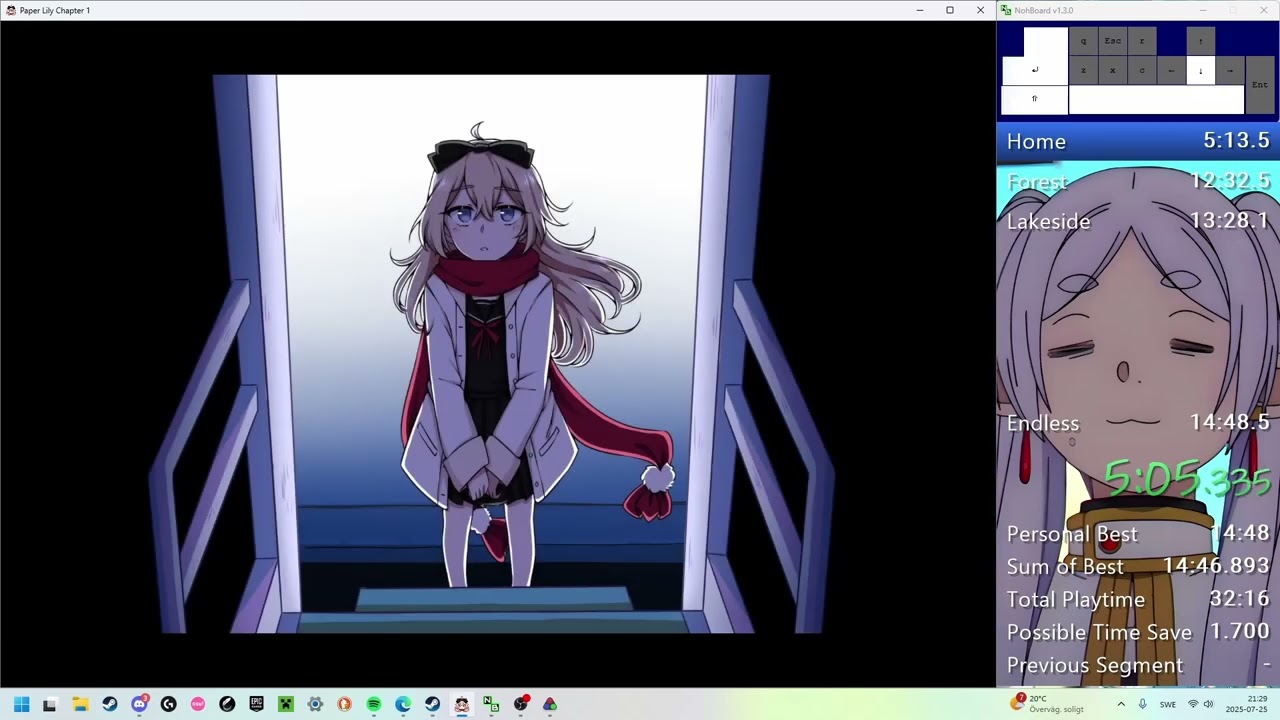Select the Paper Lily game taskbar icon
The width and height of the screenshot is (1280, 720).
[x=461, y=704]
